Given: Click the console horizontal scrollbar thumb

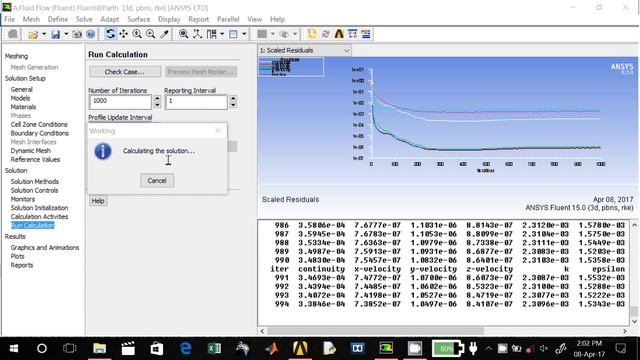Looking at the screenshot, I should tap(376, 331).
